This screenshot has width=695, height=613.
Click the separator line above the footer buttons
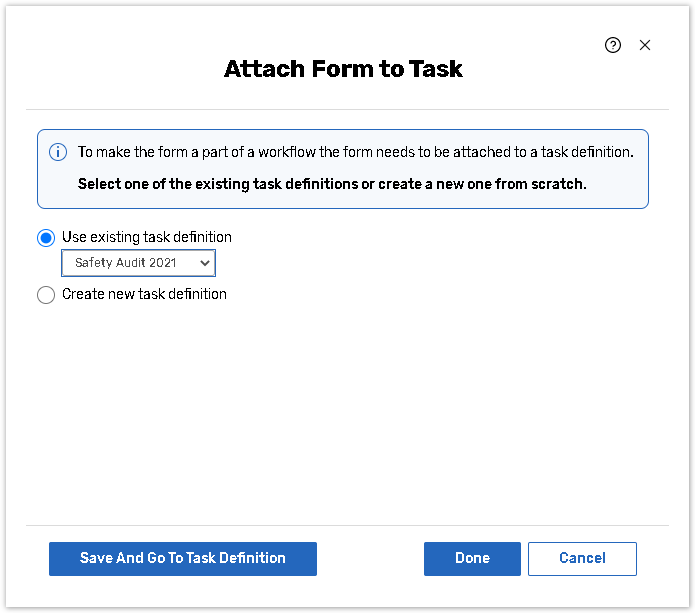347,525
